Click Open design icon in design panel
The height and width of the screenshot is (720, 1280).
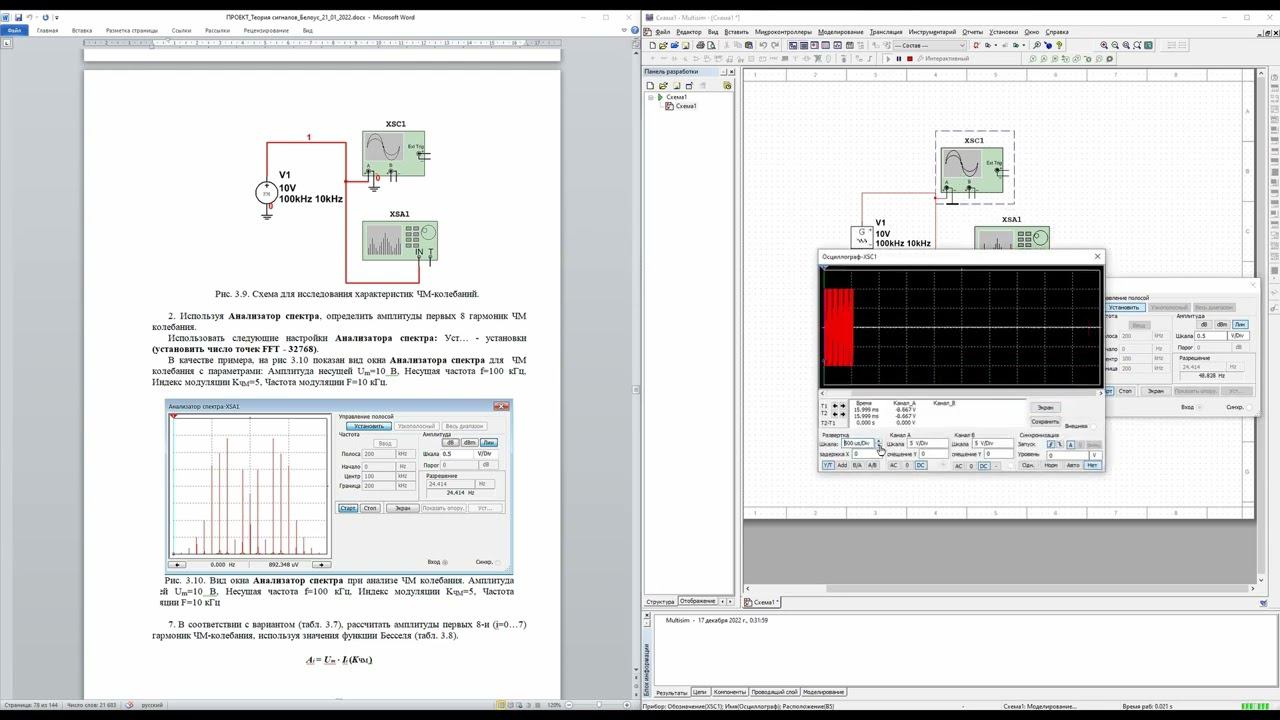point(663,86)
